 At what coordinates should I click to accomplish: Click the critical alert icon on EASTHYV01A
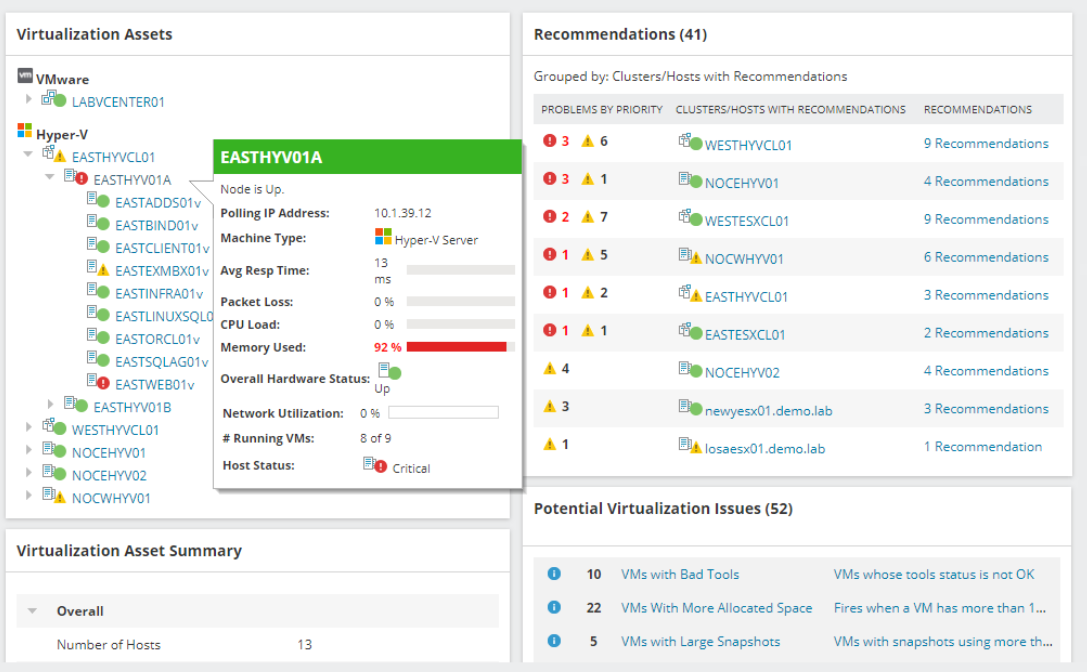(x=82, y=176)
